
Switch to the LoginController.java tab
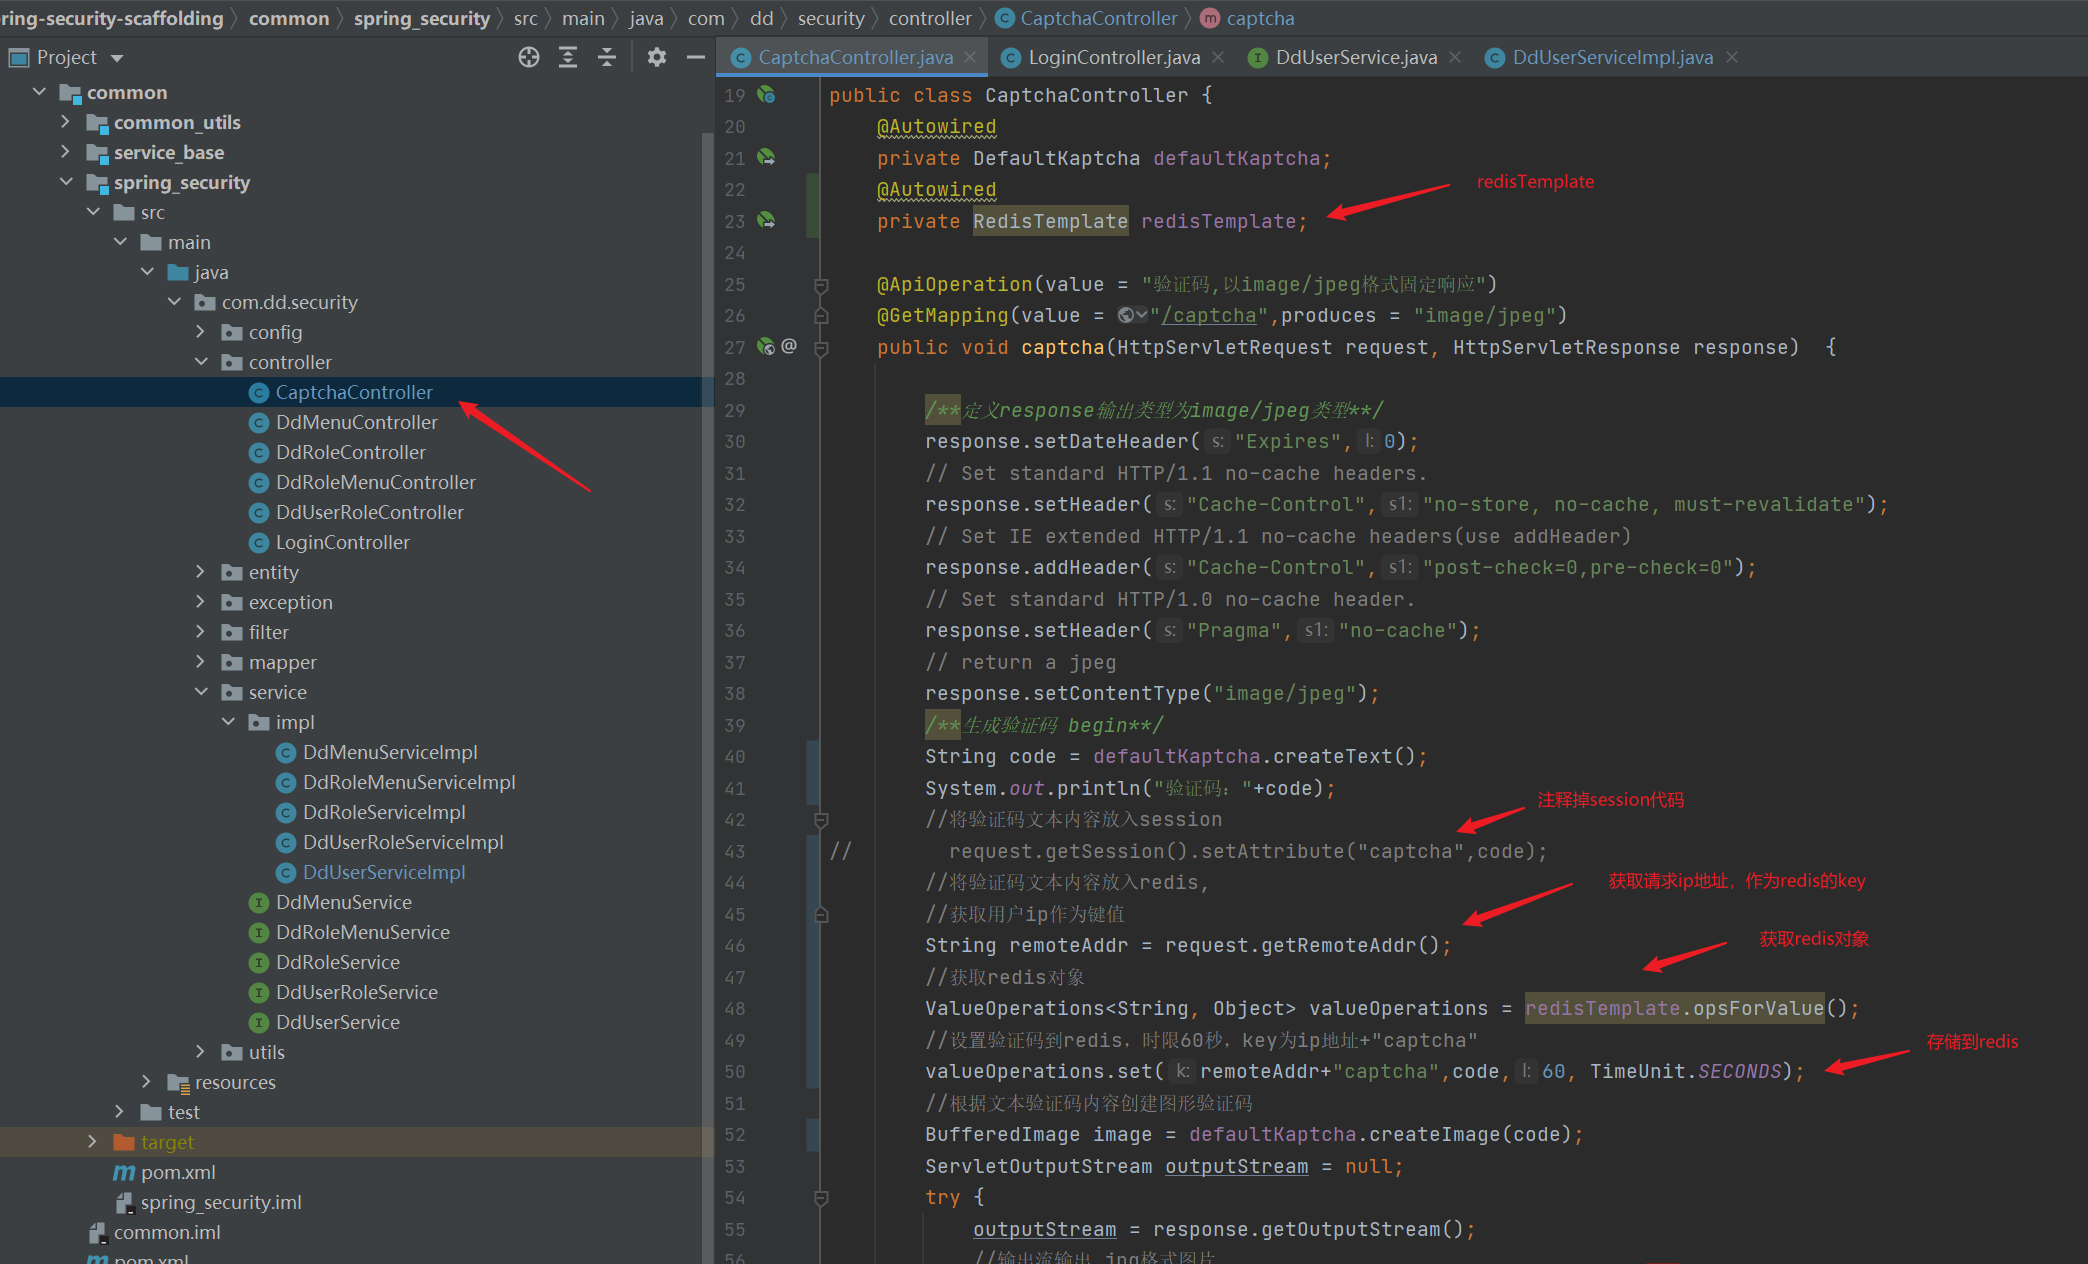(x=1113, y=57)
